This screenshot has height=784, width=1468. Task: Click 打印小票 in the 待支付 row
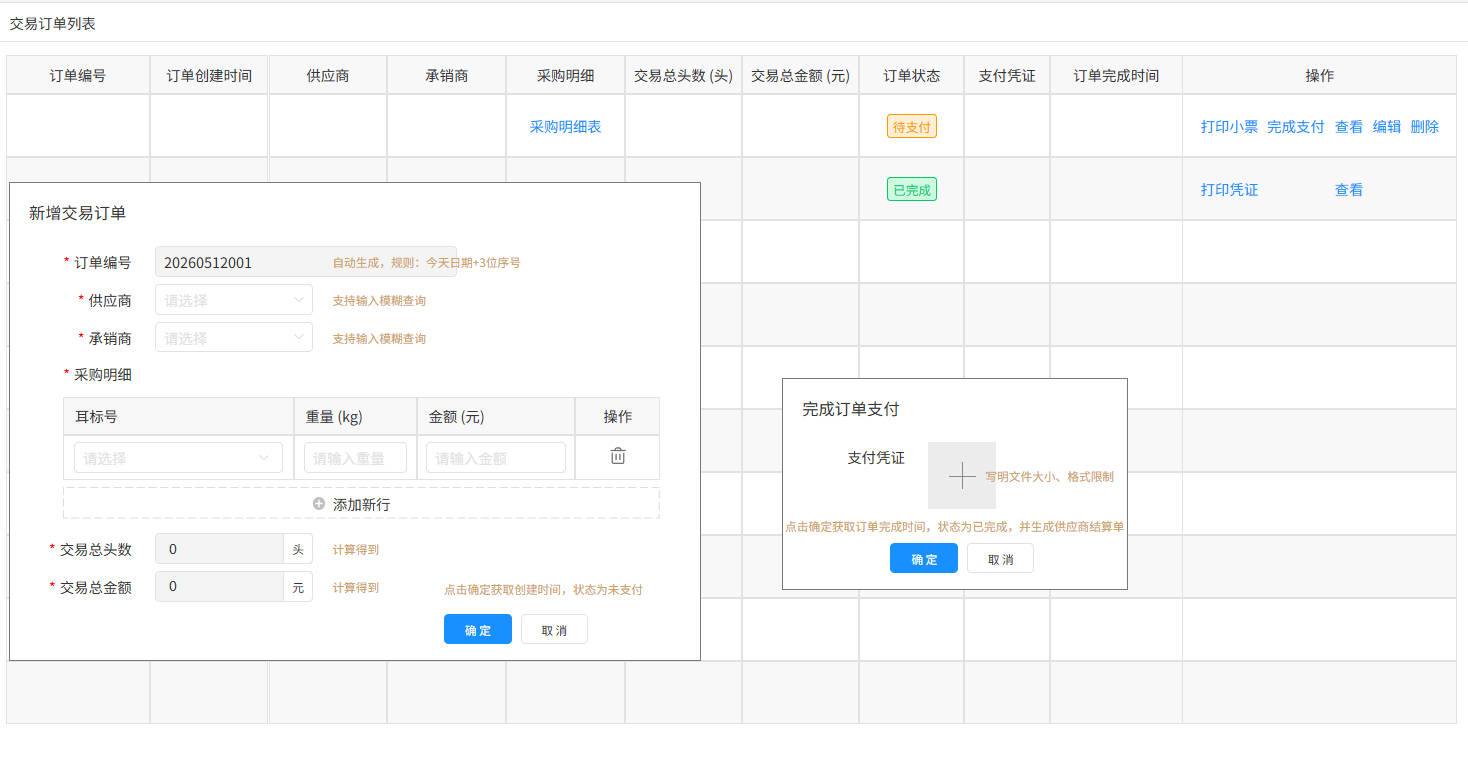(1229, 127)
